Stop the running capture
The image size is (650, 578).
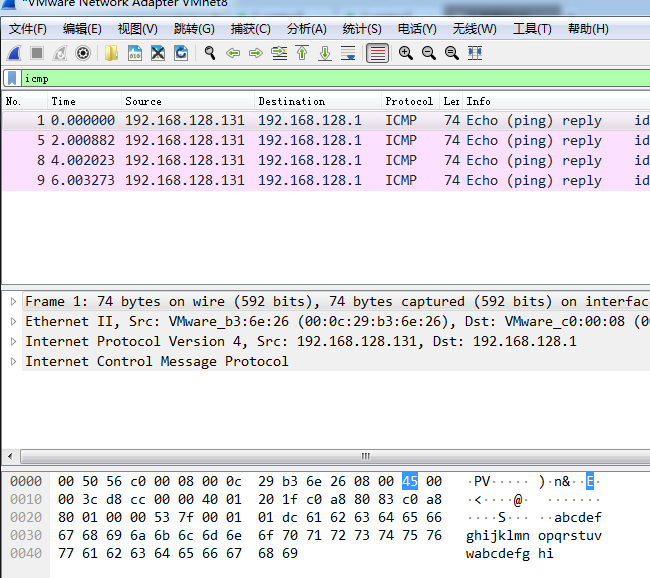tap(37, 53)
